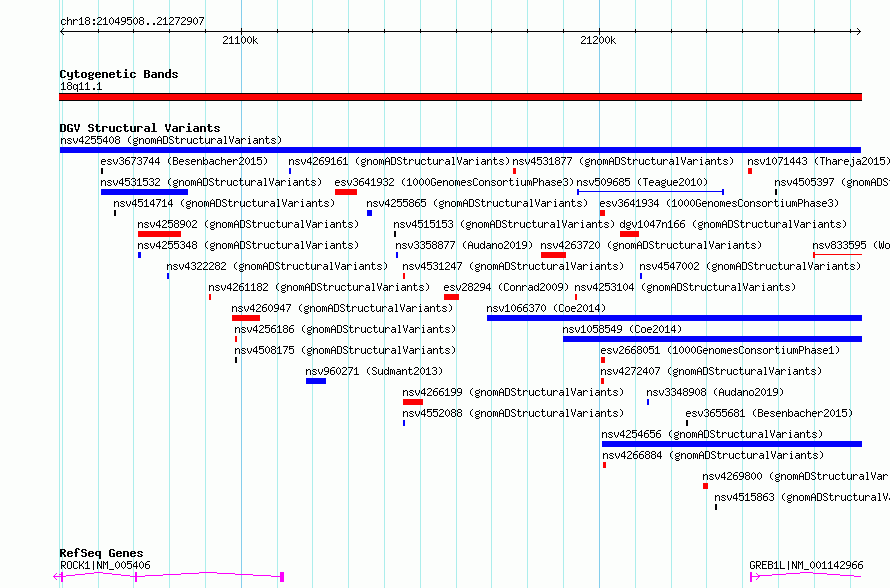Select nsv4261182 variant label
The width and height of the screenshot is (890, 588).
(x=319, y=287)
